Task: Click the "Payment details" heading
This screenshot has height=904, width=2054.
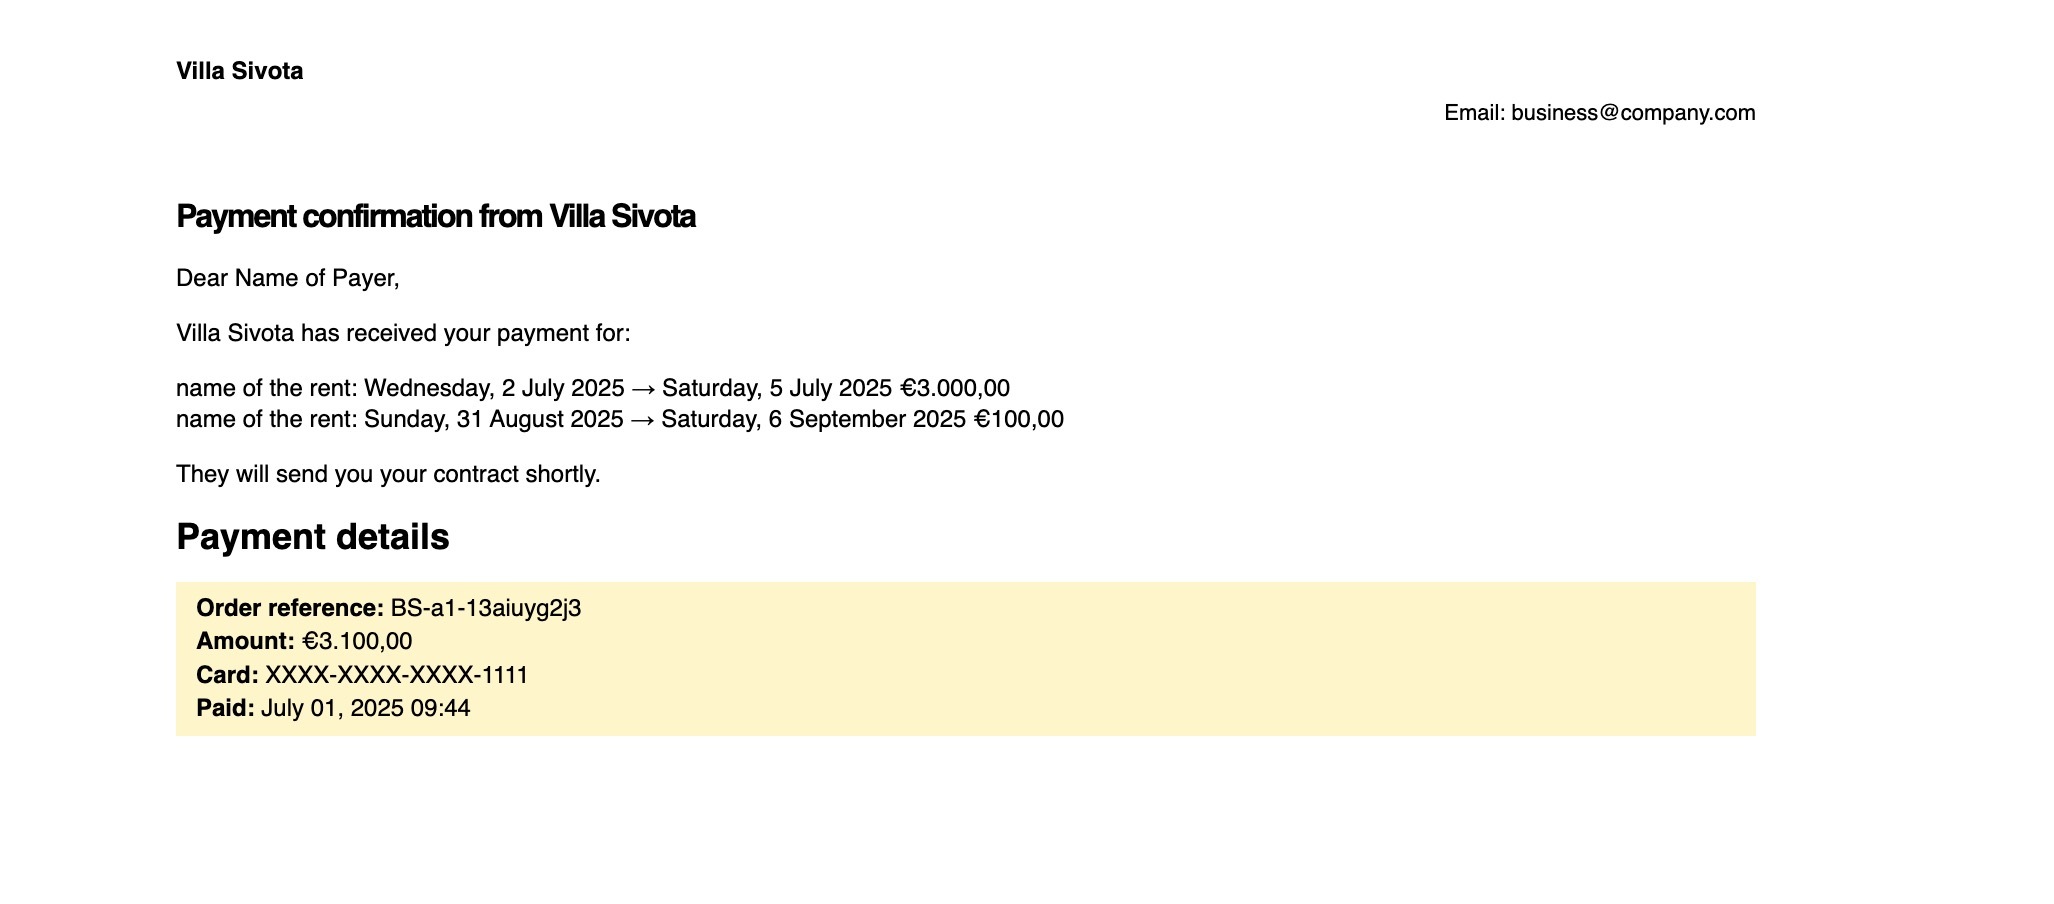Action: point(312,537)
